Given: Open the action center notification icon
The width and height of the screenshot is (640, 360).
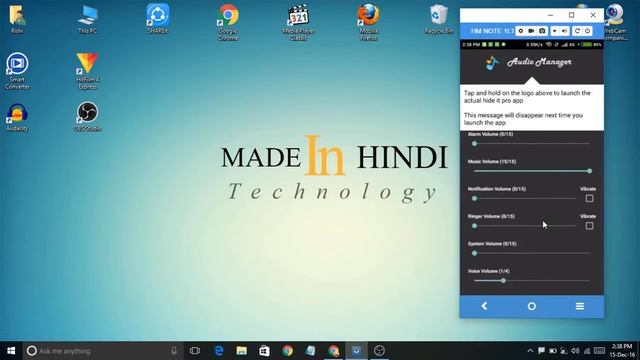Looking at the screenshot, I should [541, 351].
